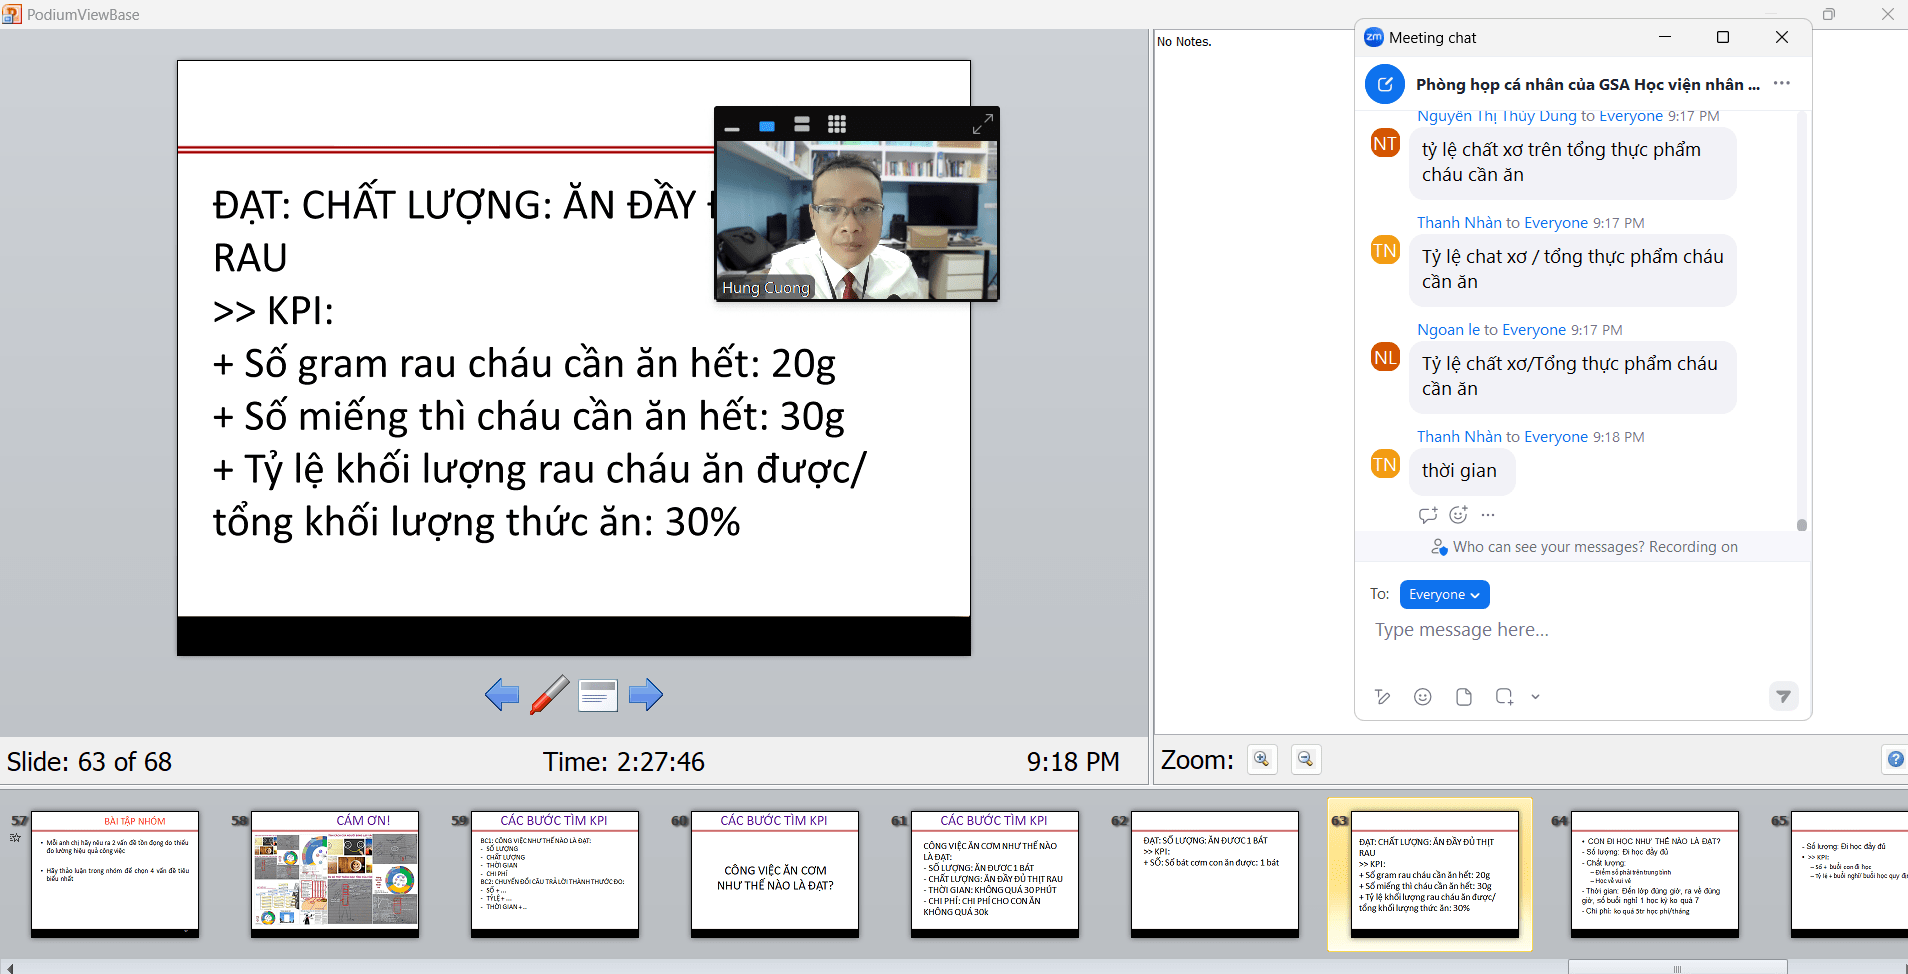Click the Zoom logo in Meeting chat title
This screenshot has height=974, width=1908.
click(x=1374, y=37)
